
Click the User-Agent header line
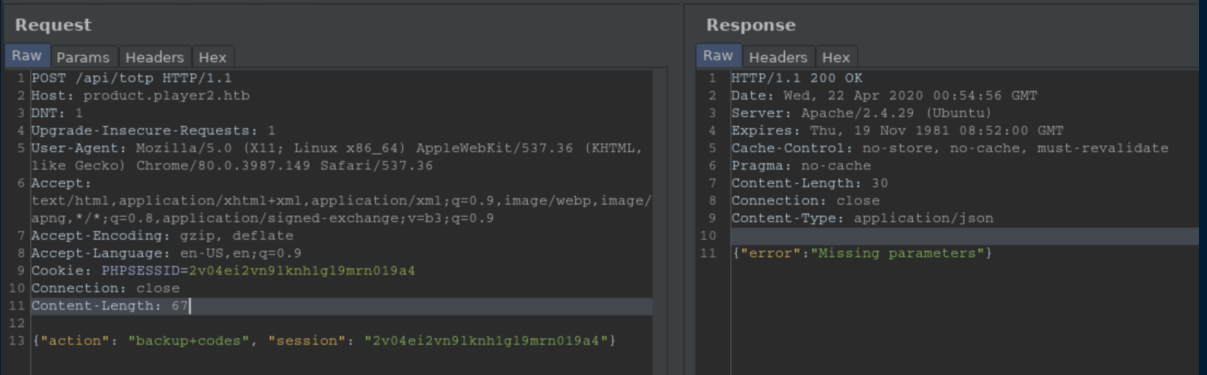click(337, 157)
